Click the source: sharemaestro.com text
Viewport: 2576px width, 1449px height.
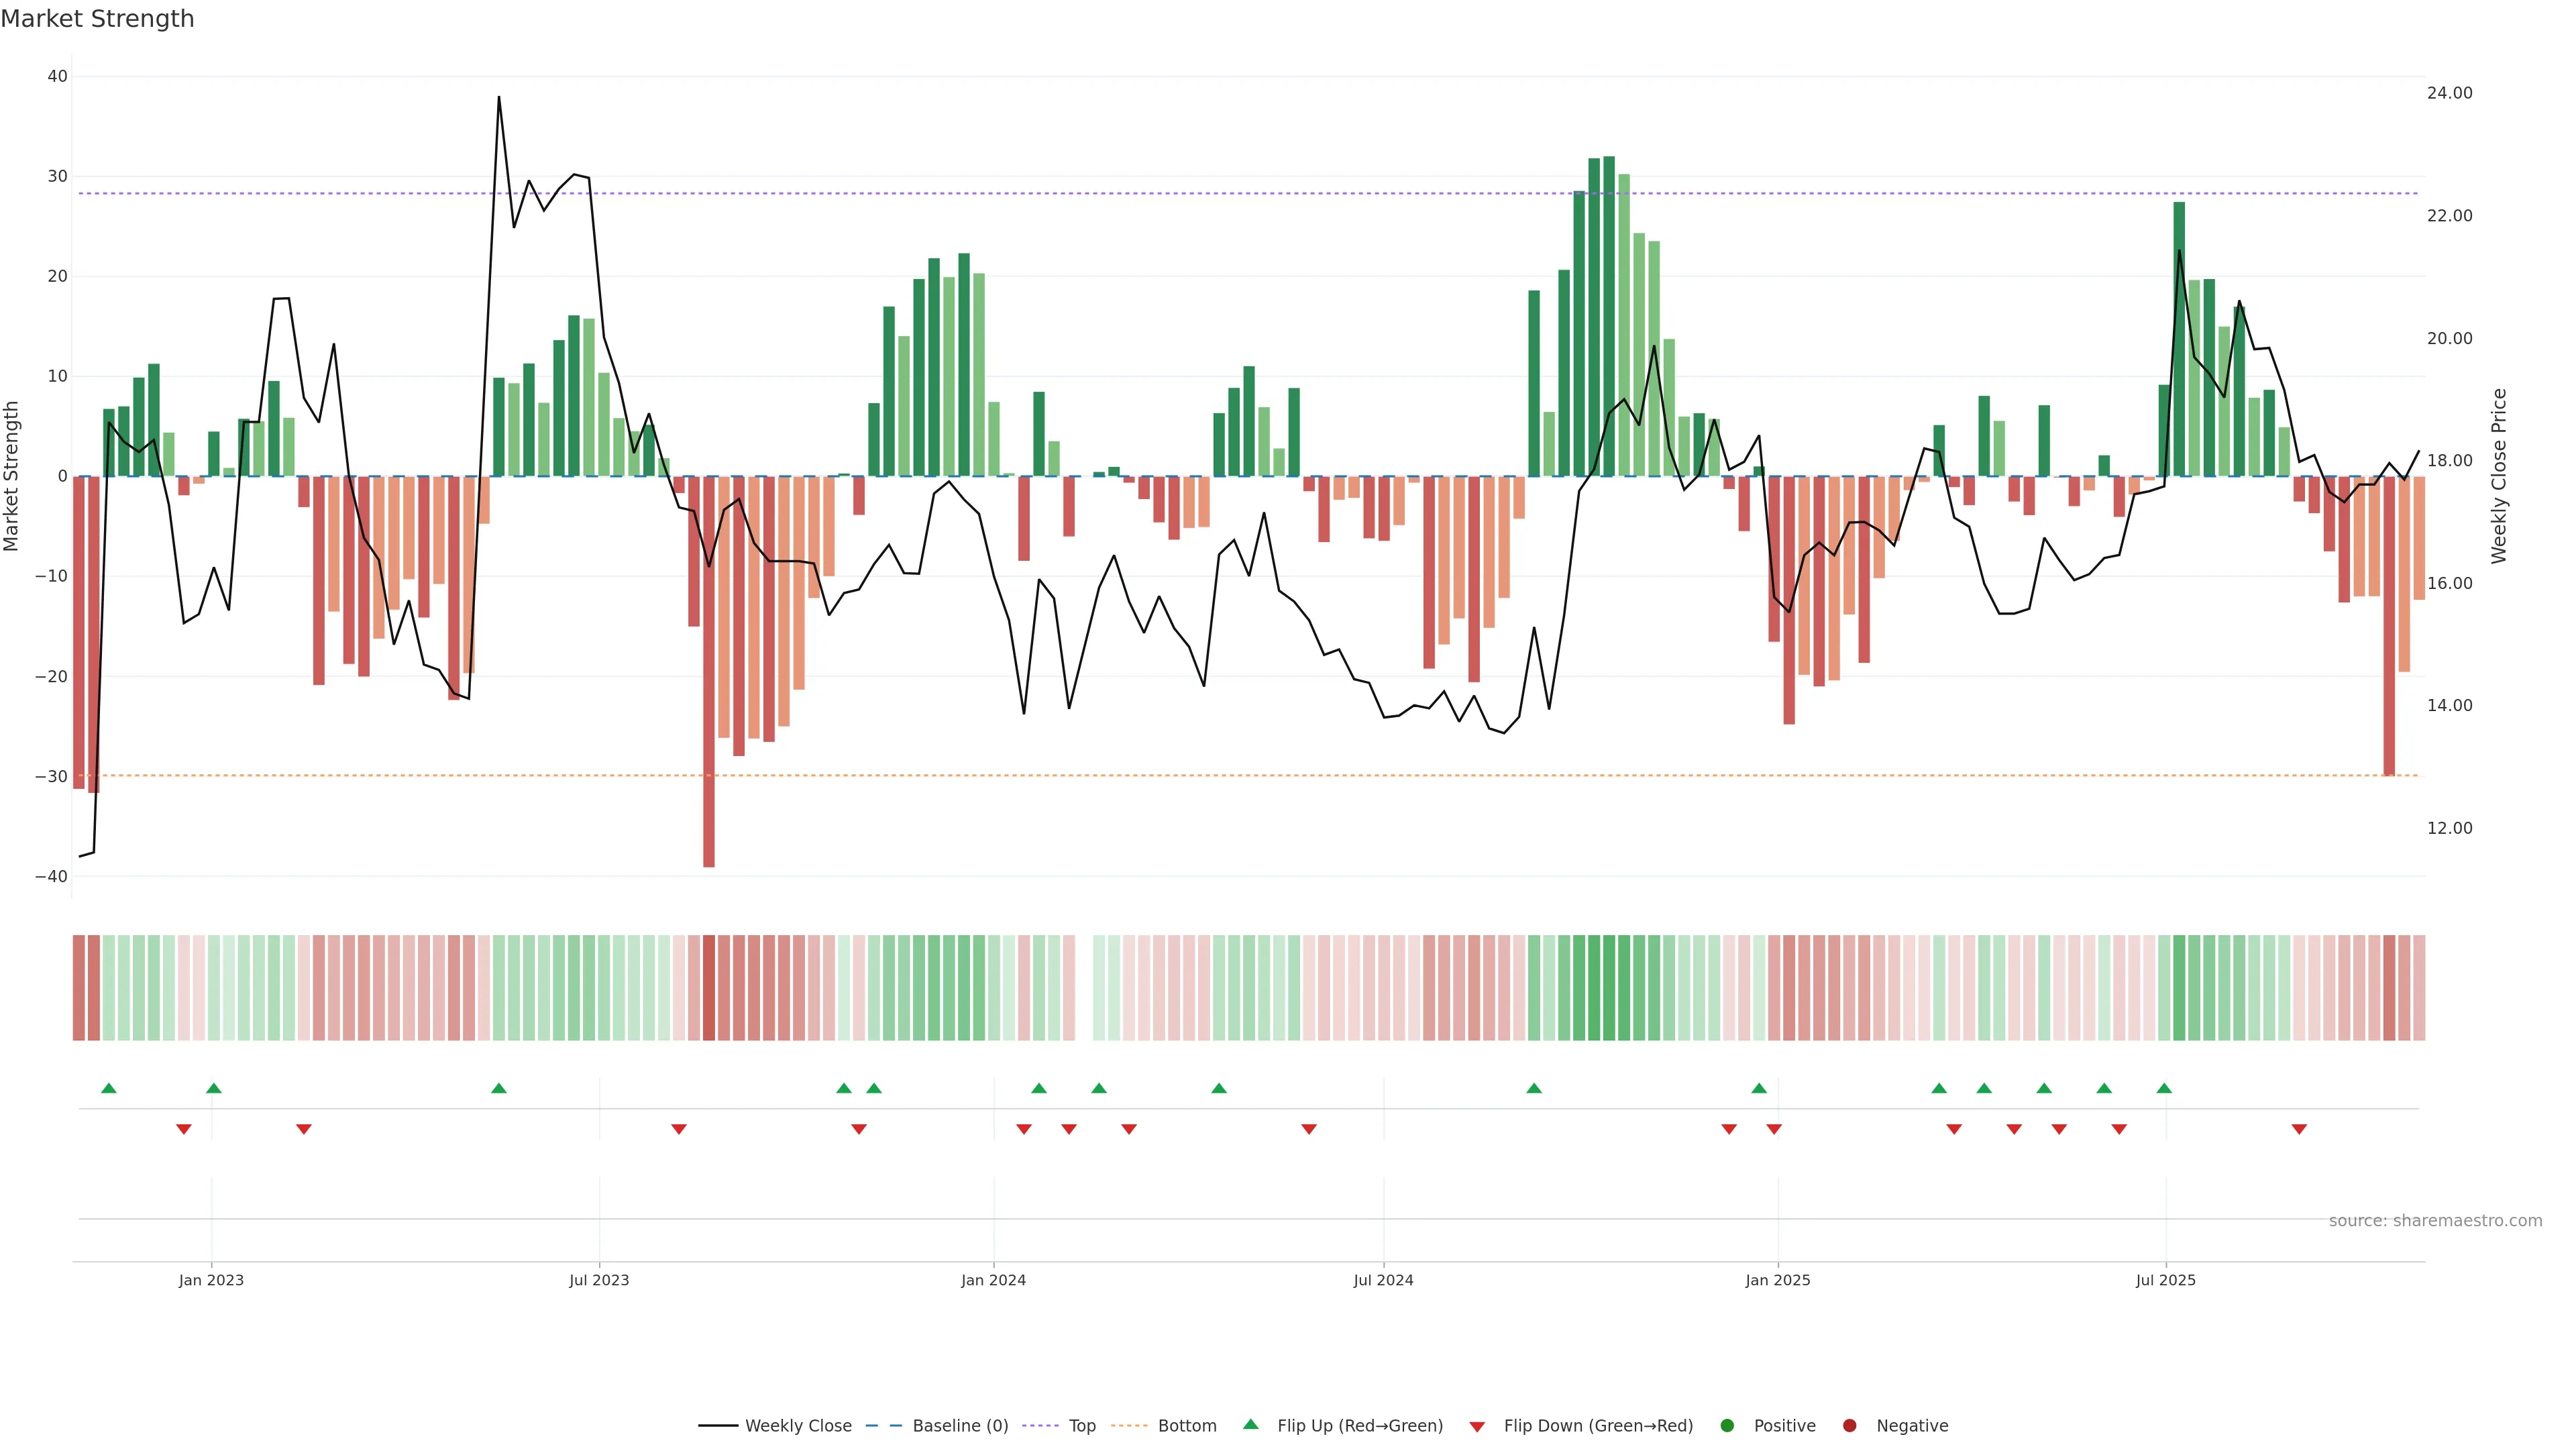point(2435,1220)
